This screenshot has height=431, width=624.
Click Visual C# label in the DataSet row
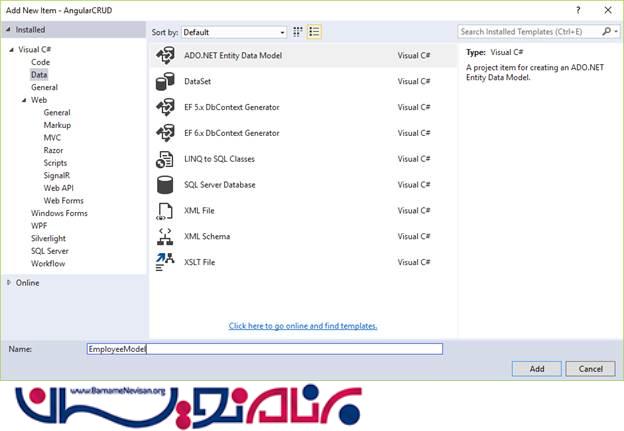coord(414,82)
